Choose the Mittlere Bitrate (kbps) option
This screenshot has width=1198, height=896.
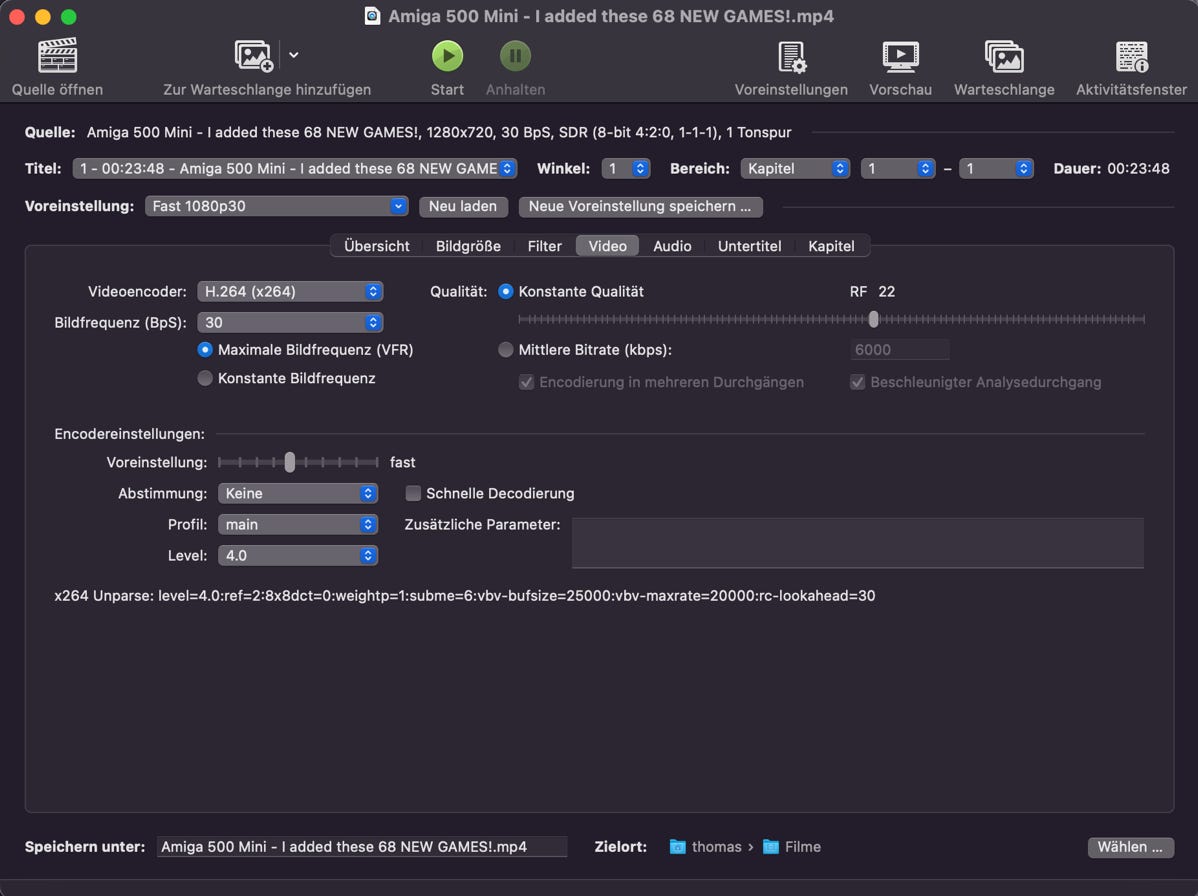point(506,350)
